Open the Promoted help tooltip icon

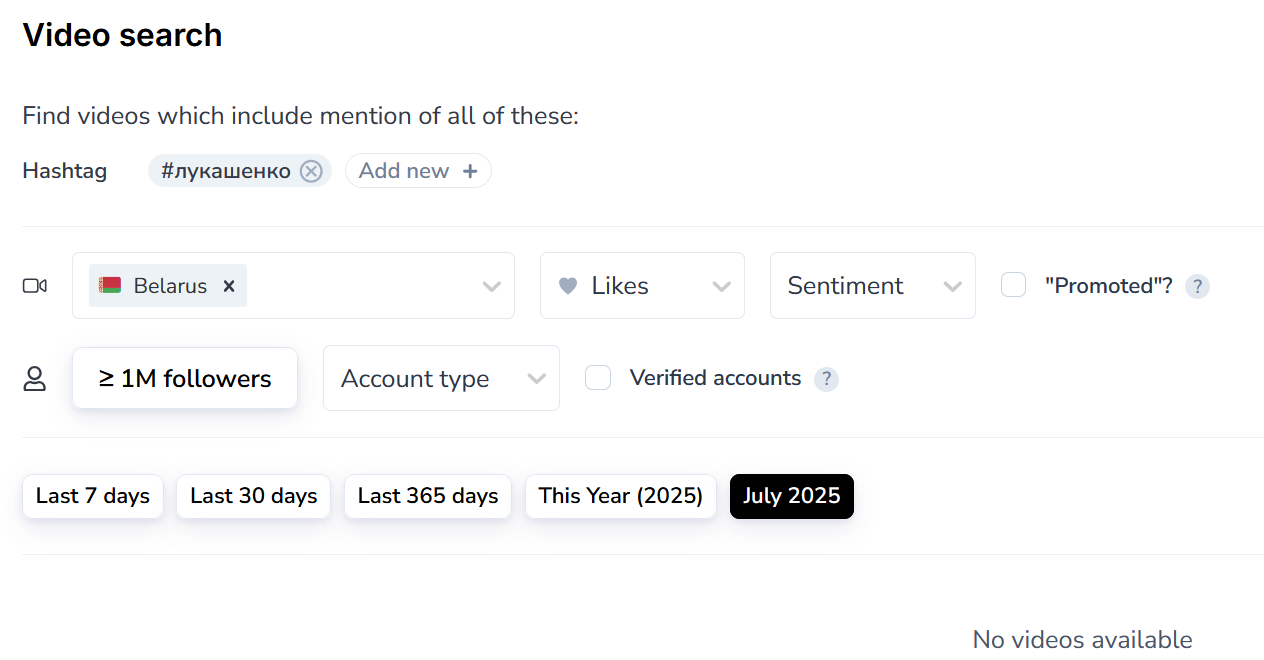[x=1197, y=287]
